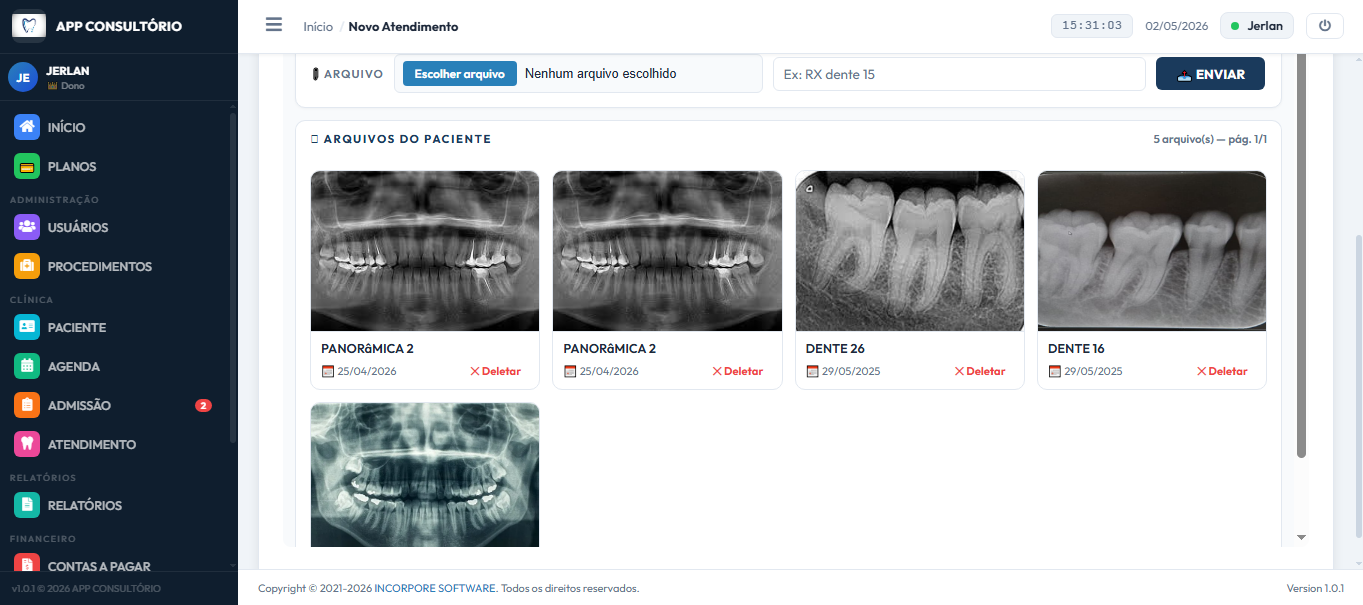
Task: Open the DENTE 16 x-ray thumbnail
Action: [x=1152, y=251]
